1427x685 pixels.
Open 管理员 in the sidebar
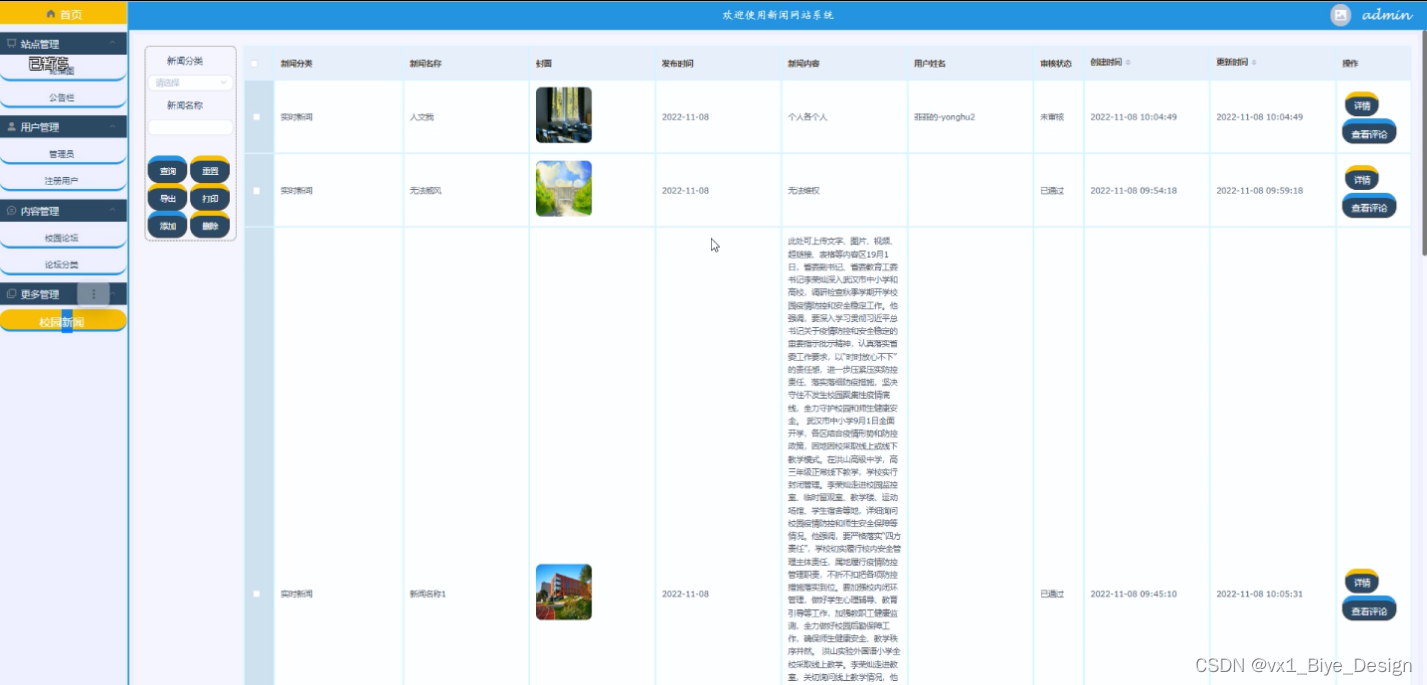click(63, 154)
